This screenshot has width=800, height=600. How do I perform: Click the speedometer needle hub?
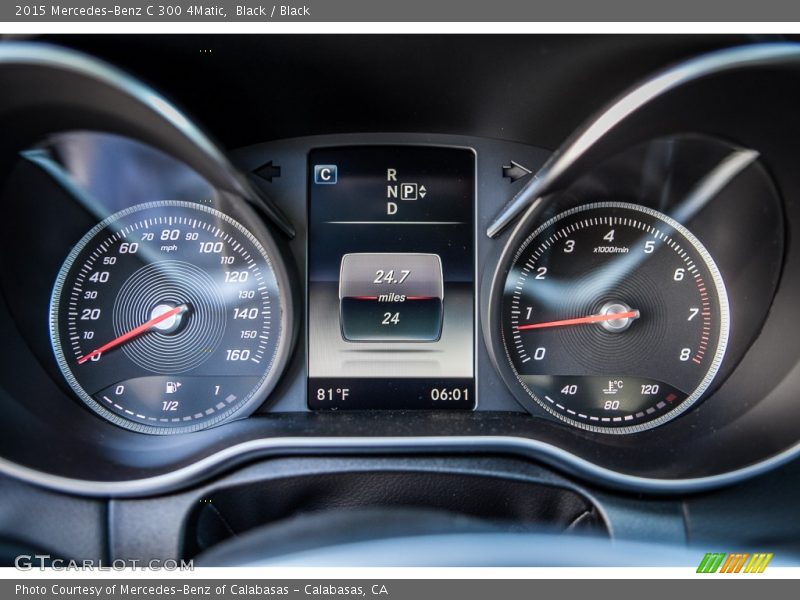tap(167, 316)
